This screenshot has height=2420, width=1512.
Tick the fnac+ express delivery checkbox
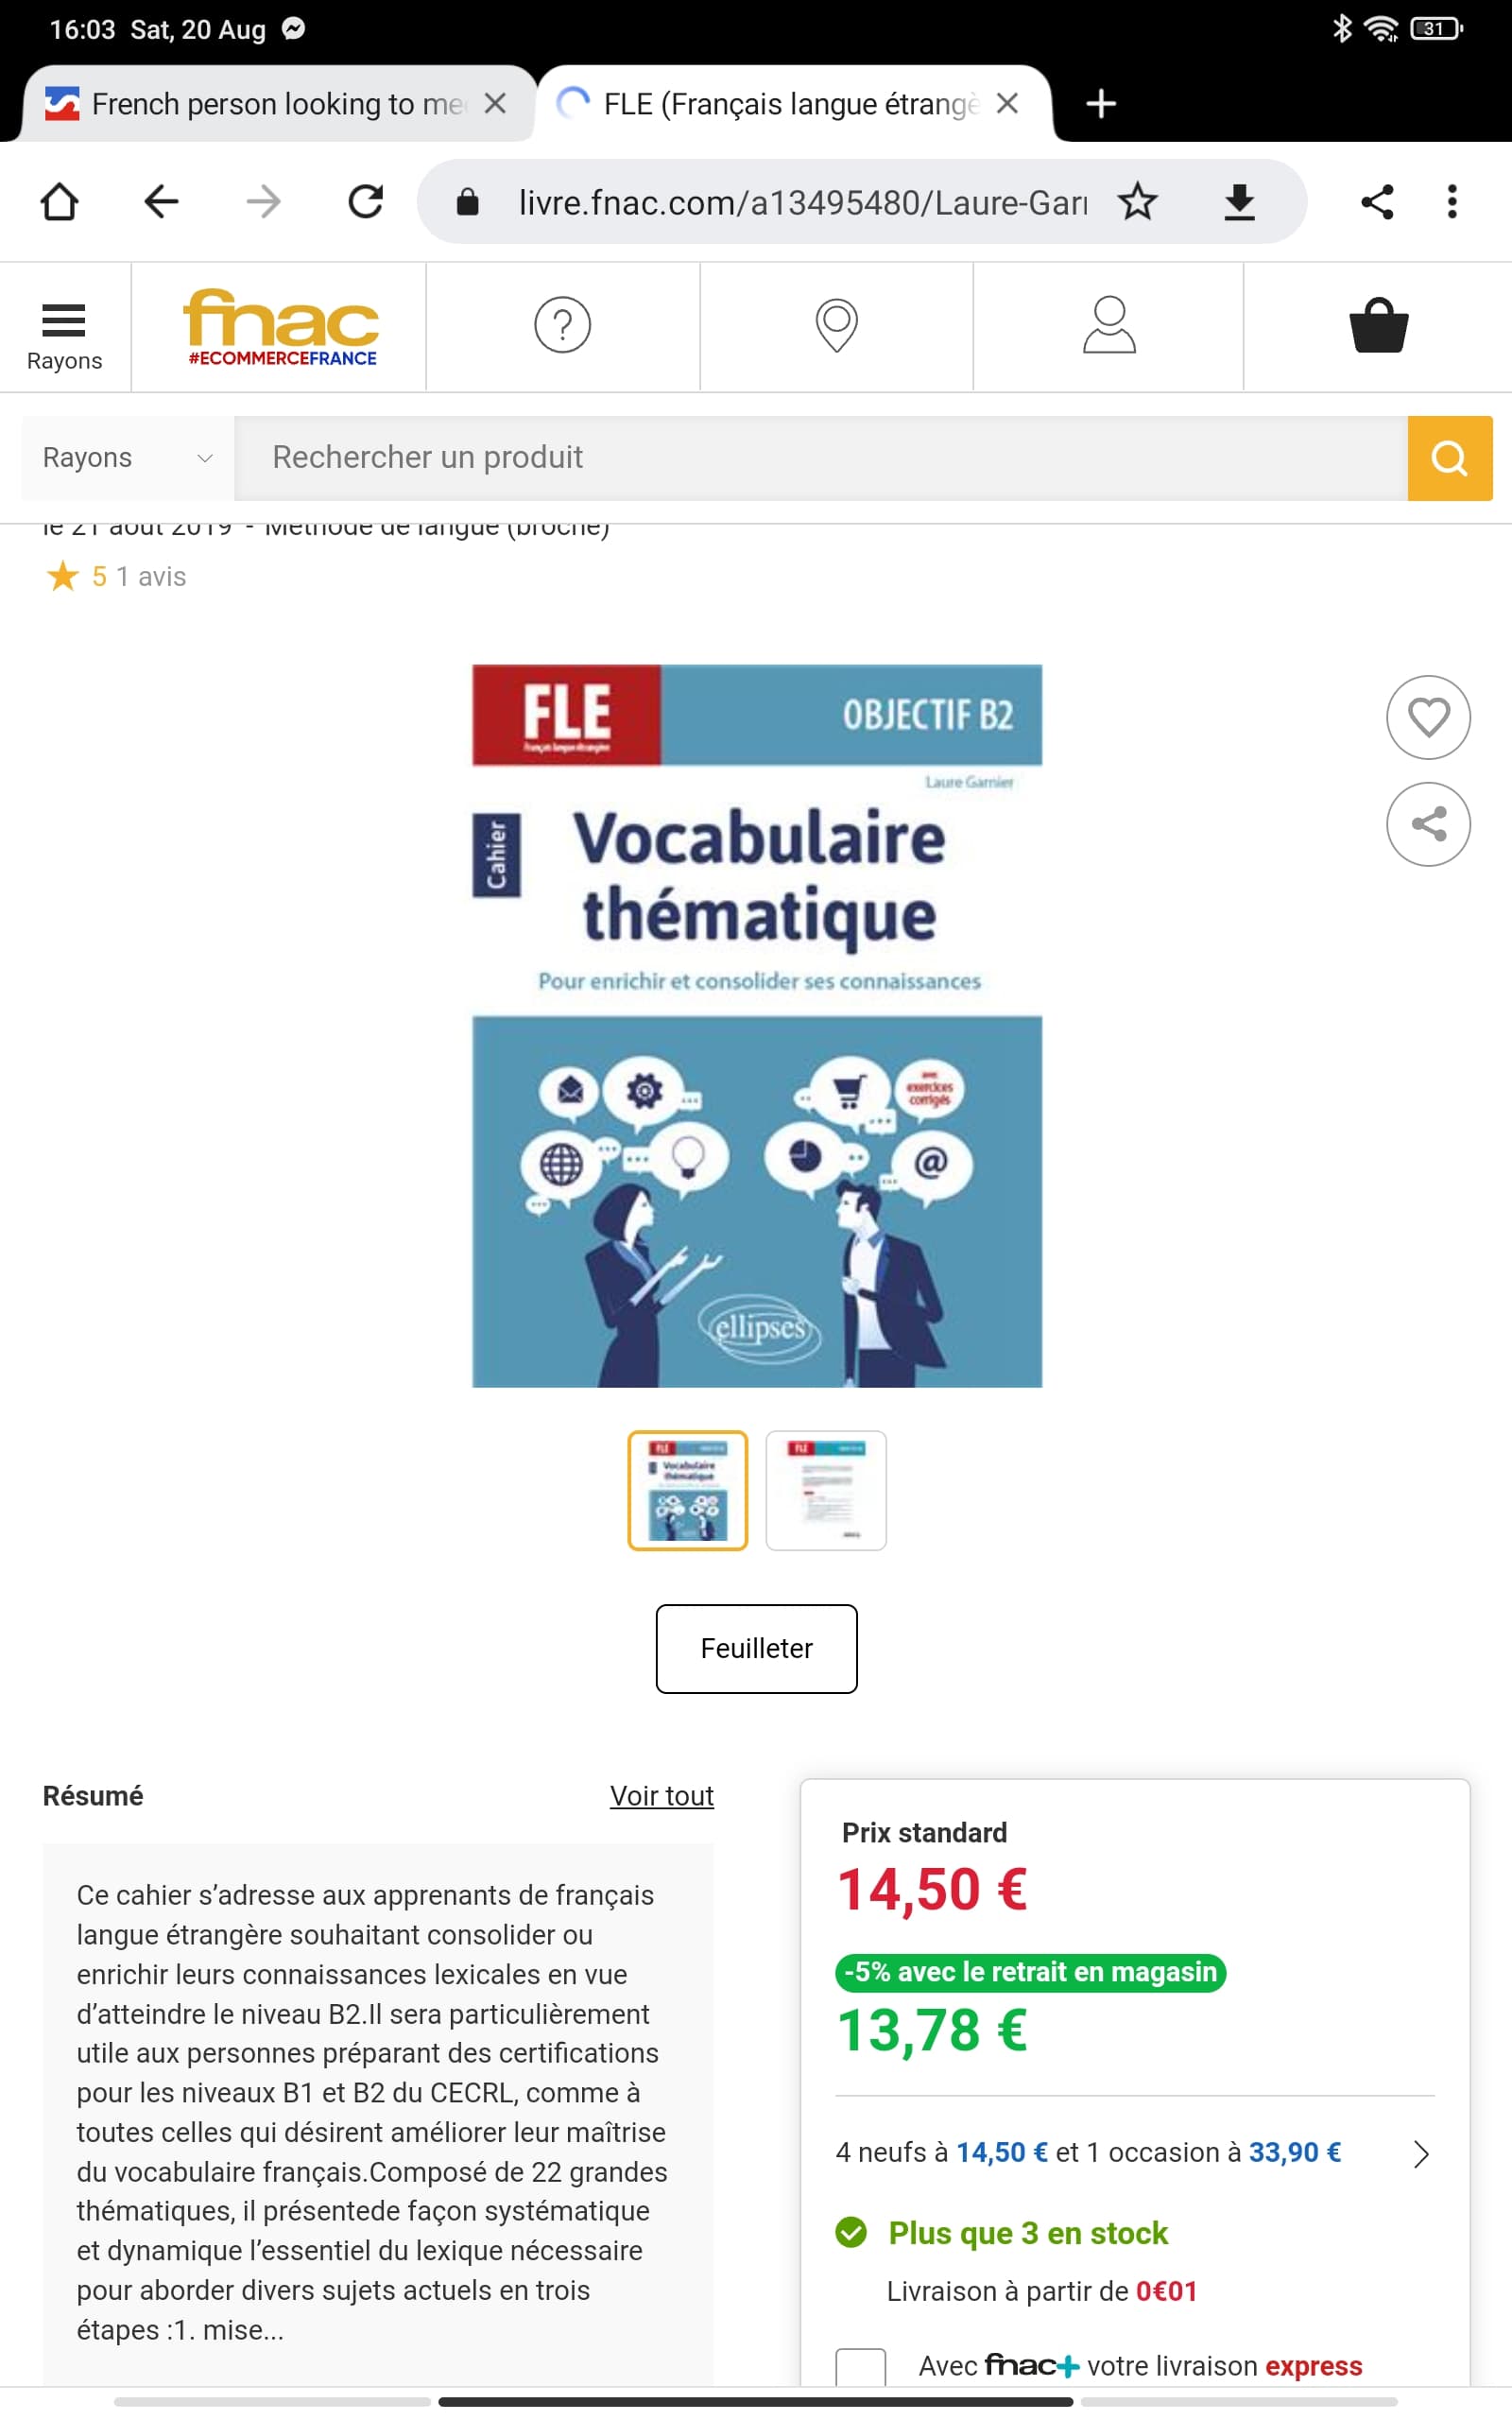point(860,2366)
